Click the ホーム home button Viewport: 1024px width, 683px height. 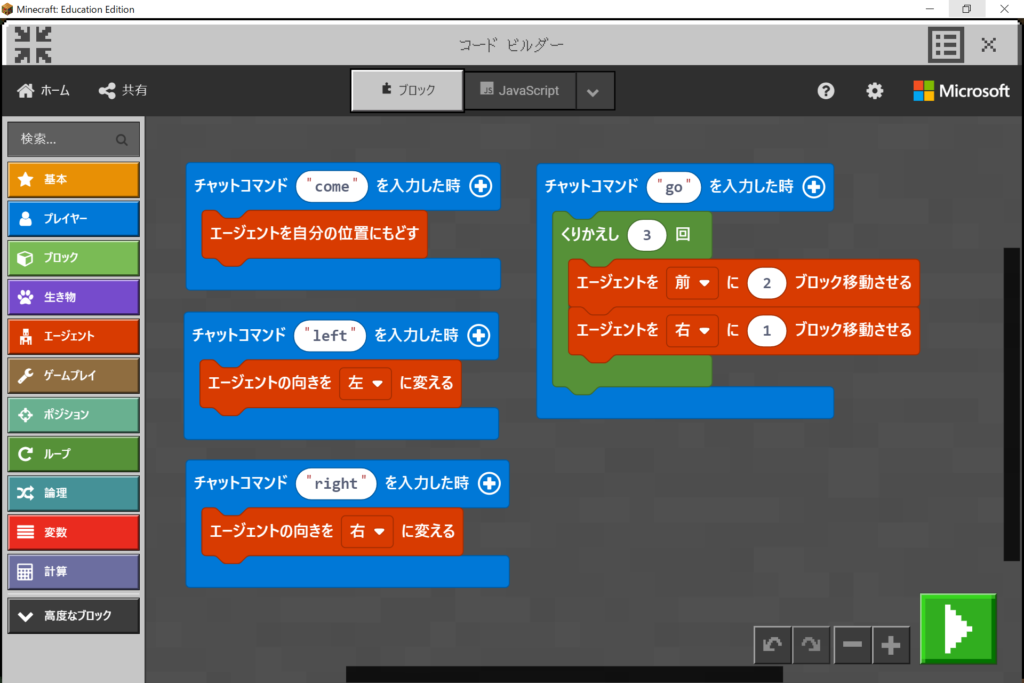[44, 91]
